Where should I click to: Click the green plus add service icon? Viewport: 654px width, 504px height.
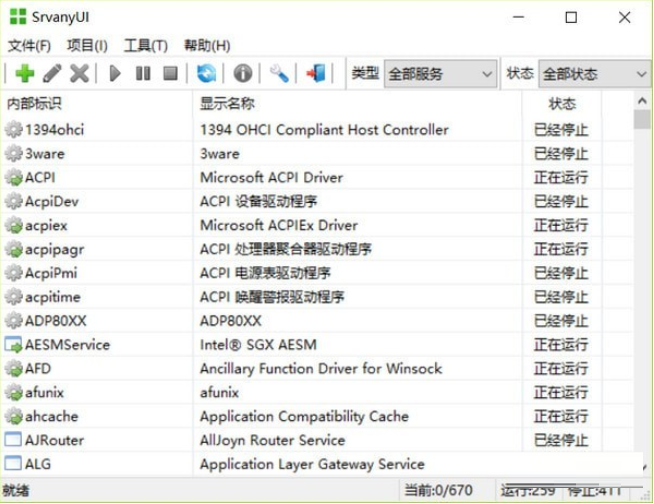point(25,74)
